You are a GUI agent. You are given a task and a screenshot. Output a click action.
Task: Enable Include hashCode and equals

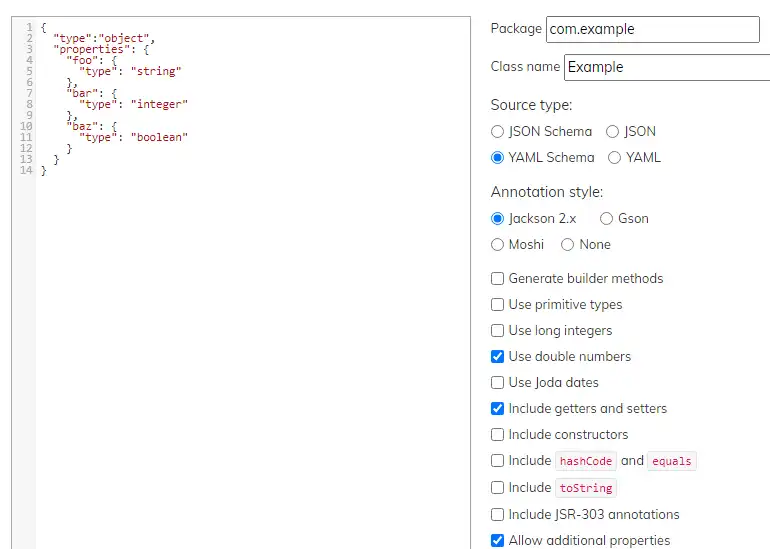pyautogui.click(x=498, y=461)
